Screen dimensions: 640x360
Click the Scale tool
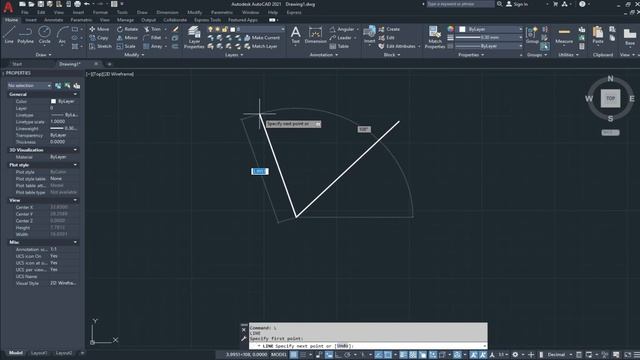126,46
